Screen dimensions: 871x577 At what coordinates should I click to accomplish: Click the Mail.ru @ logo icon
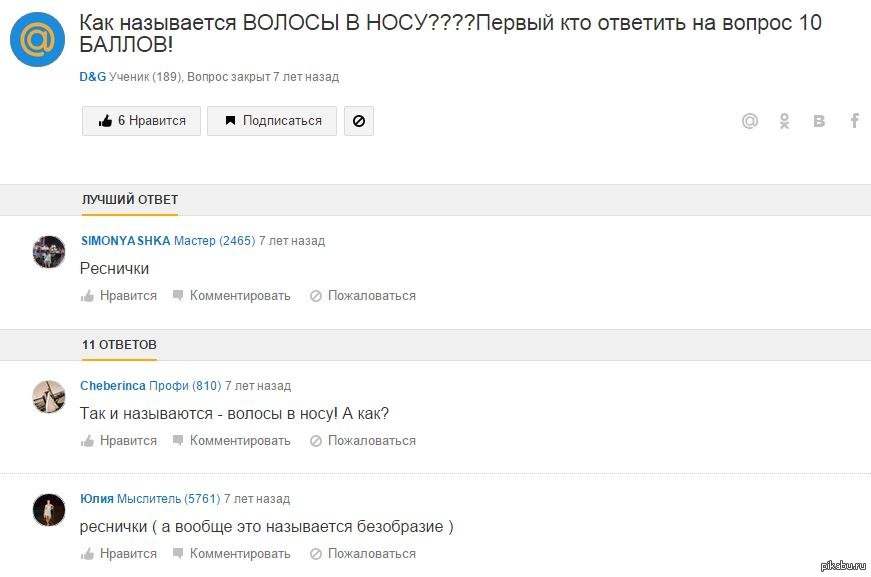(x=38, y=41)
